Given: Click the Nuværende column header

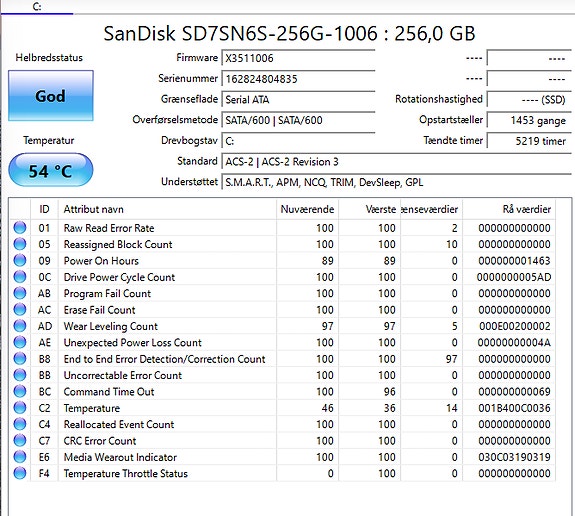Looking at the screenshot, I should pyautogui.click(x=307, y=209).
